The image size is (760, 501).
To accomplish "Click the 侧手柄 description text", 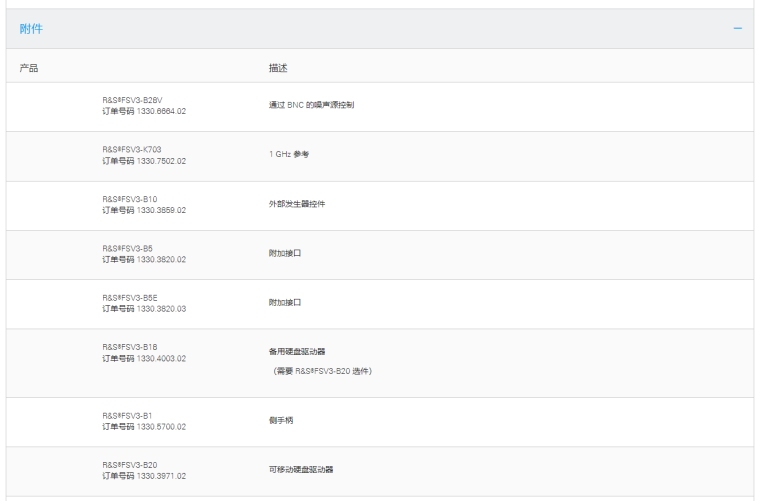I will (x=267, y=420).
